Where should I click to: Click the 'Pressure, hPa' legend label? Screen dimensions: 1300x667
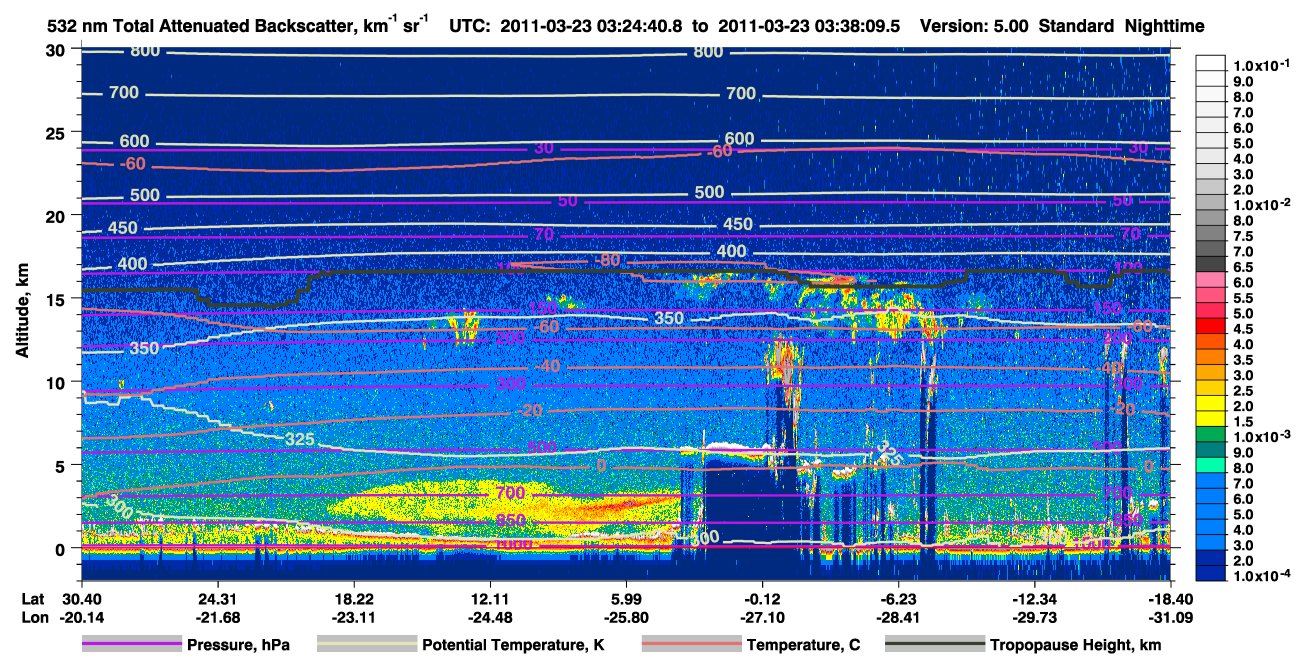click(240, 645)
